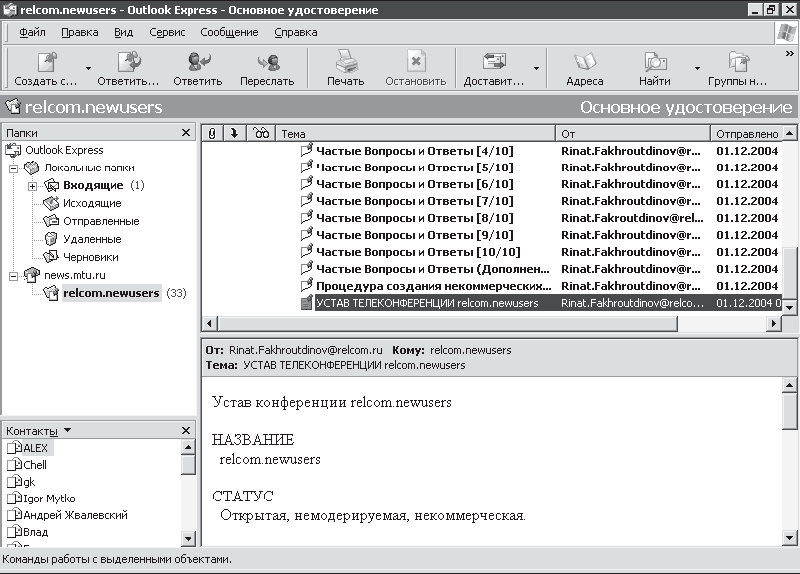
Task: Sort by the attachment paperclip column
Action: pyautogui.click(x=212, y=134)
